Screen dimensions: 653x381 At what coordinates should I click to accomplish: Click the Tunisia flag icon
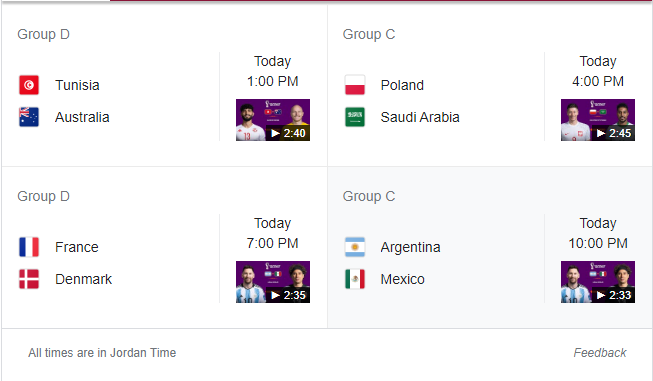tap(29, 85)
